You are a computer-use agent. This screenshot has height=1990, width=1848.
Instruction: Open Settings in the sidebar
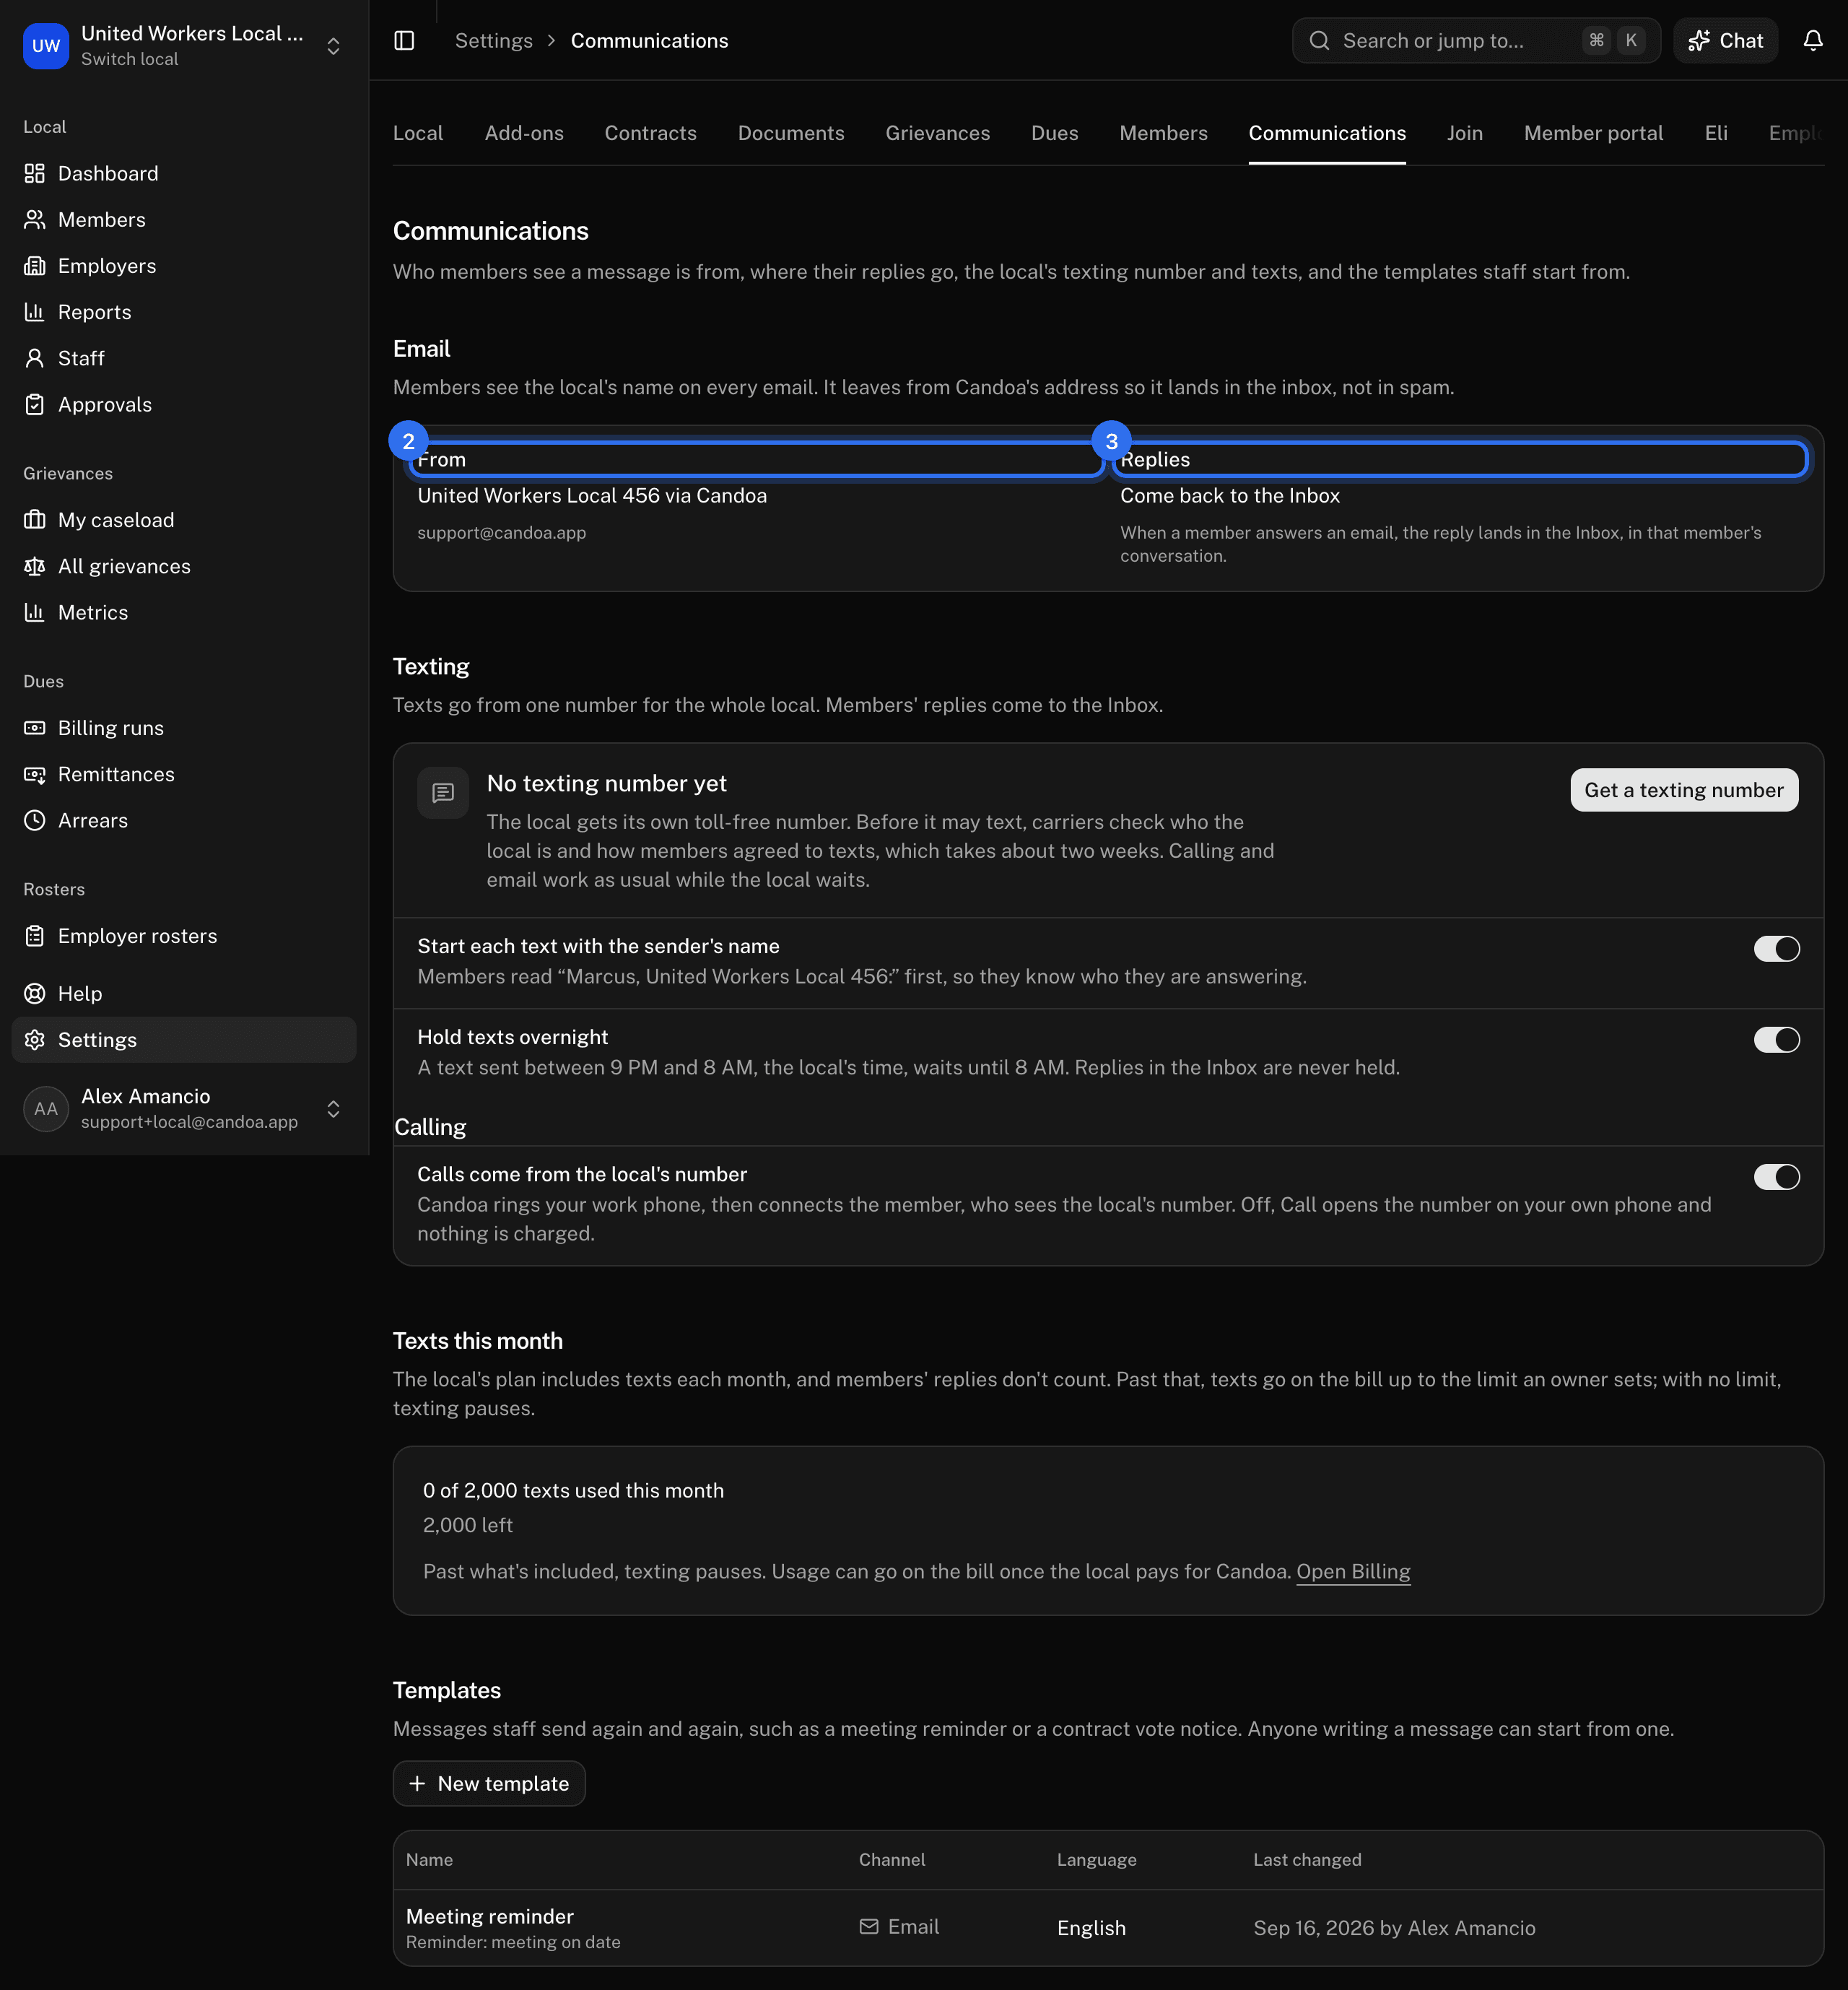184,1040
